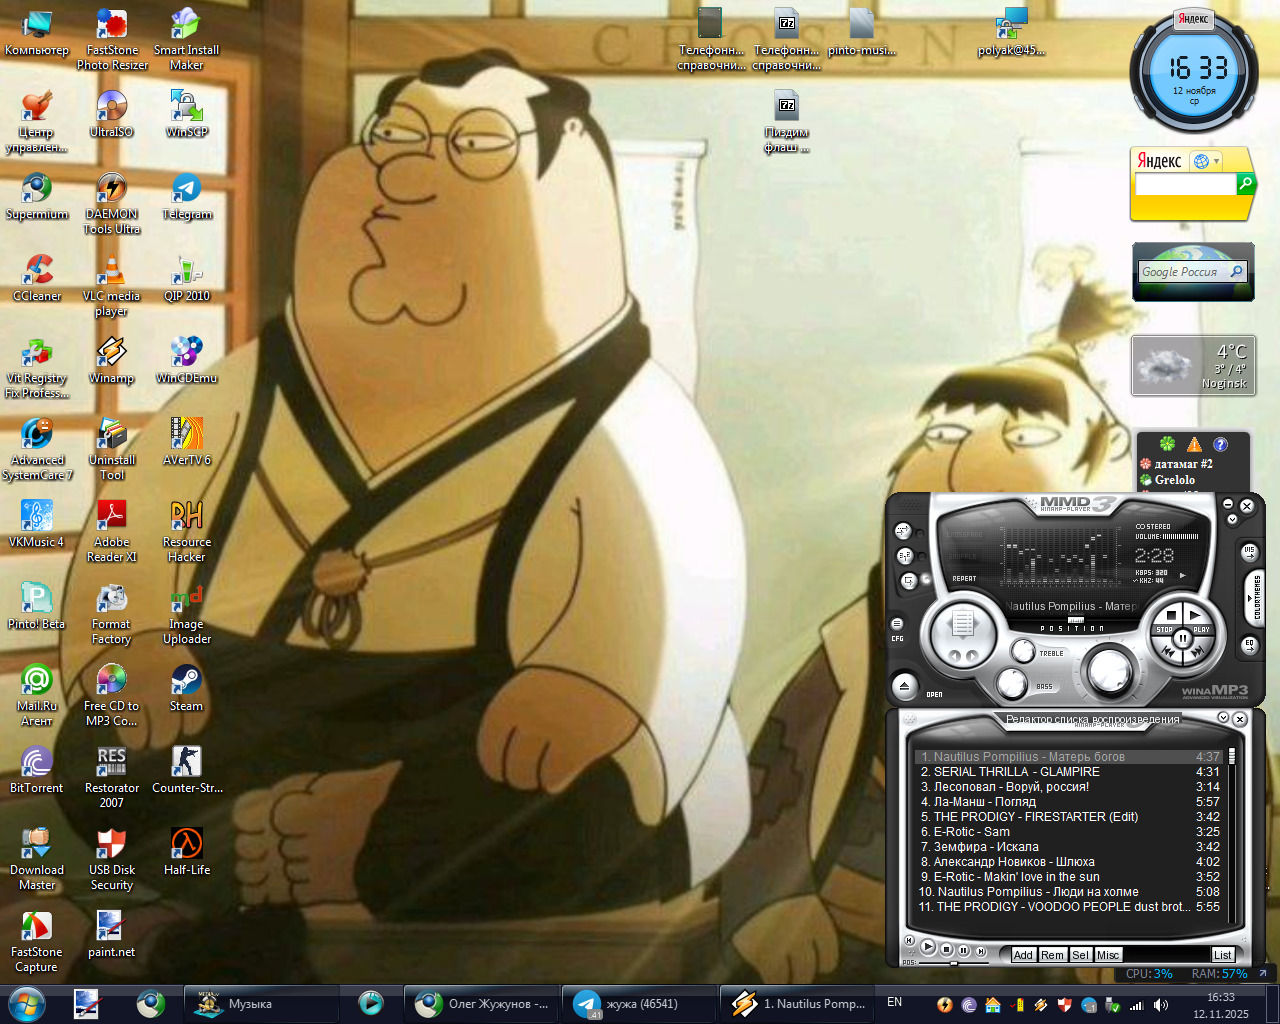The image size is (1280, 1024).
Task: Expand the EQ drawer in Winamp
Action: tap(1249, 646)
